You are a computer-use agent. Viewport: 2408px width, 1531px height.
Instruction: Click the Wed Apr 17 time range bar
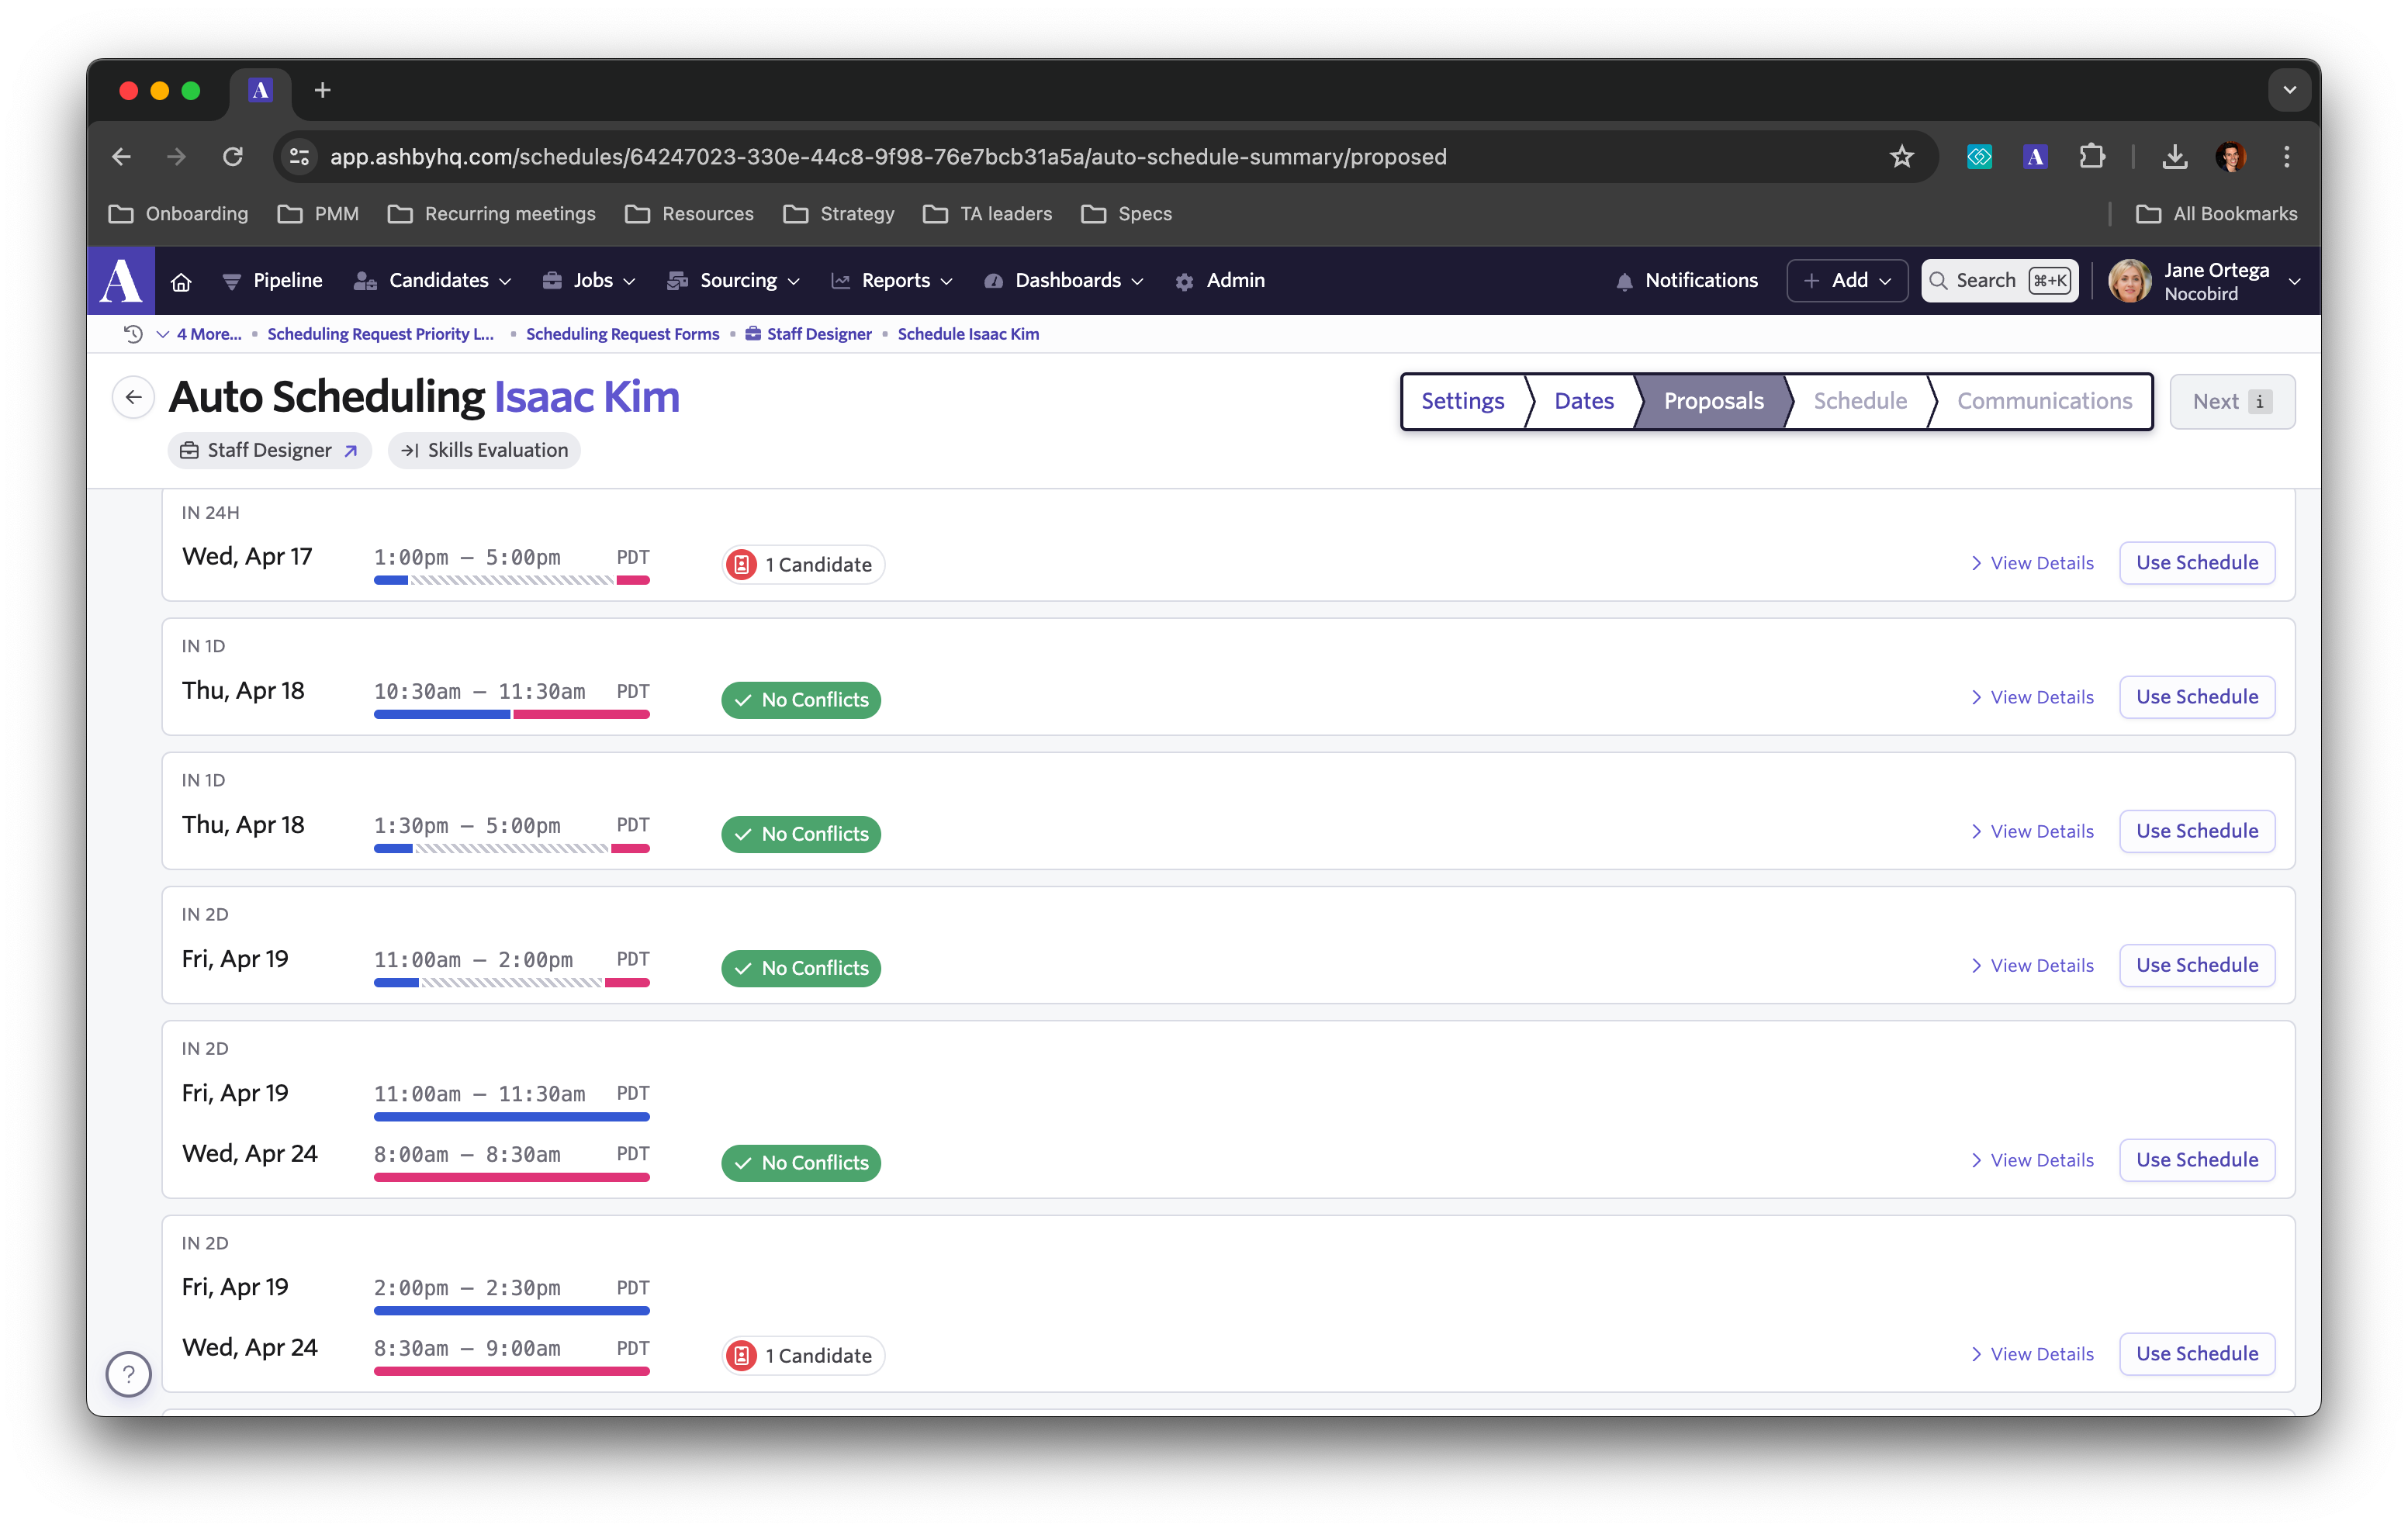point(511,580)
